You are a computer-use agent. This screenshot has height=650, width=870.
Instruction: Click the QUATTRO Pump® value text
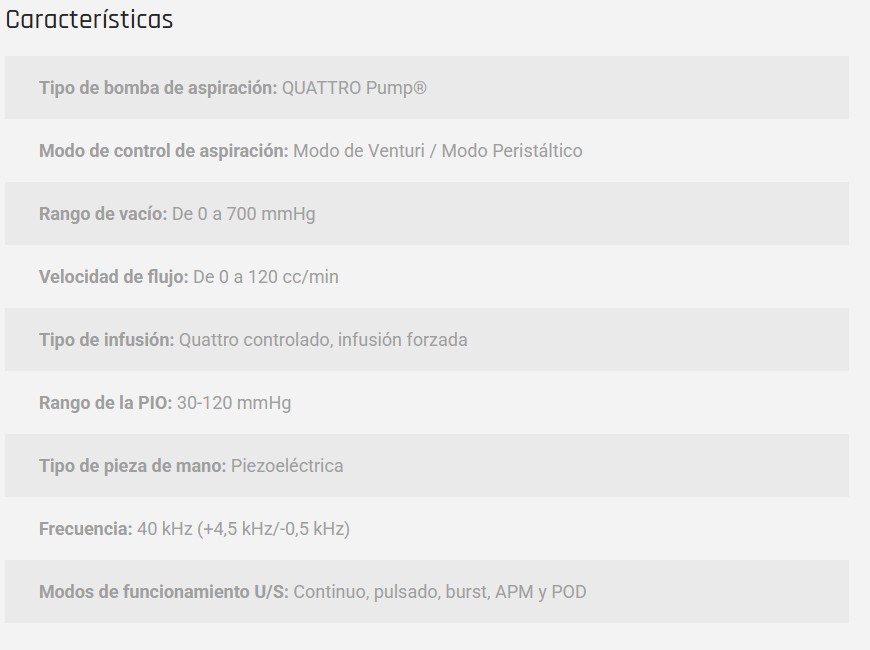pos(354,88)
